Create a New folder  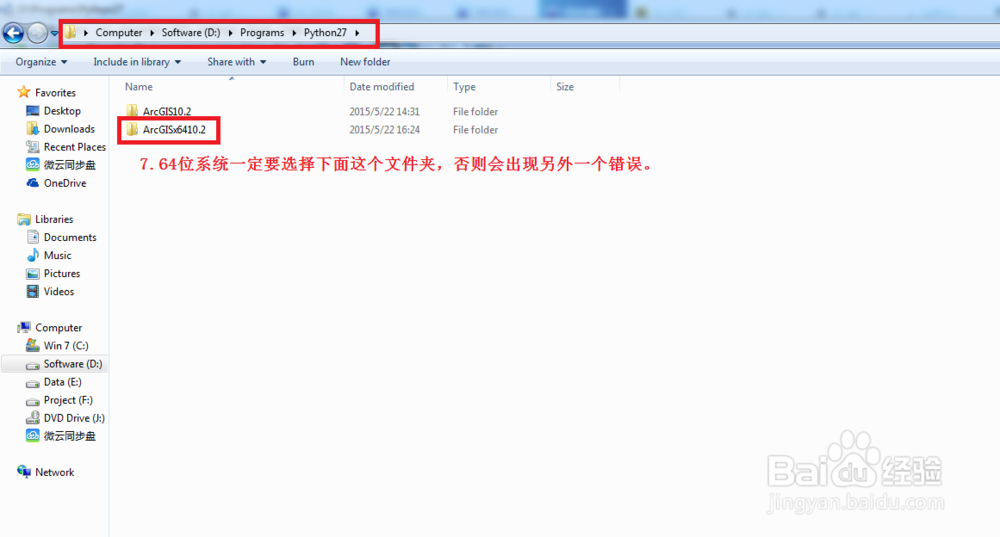(x=365, y=62)
